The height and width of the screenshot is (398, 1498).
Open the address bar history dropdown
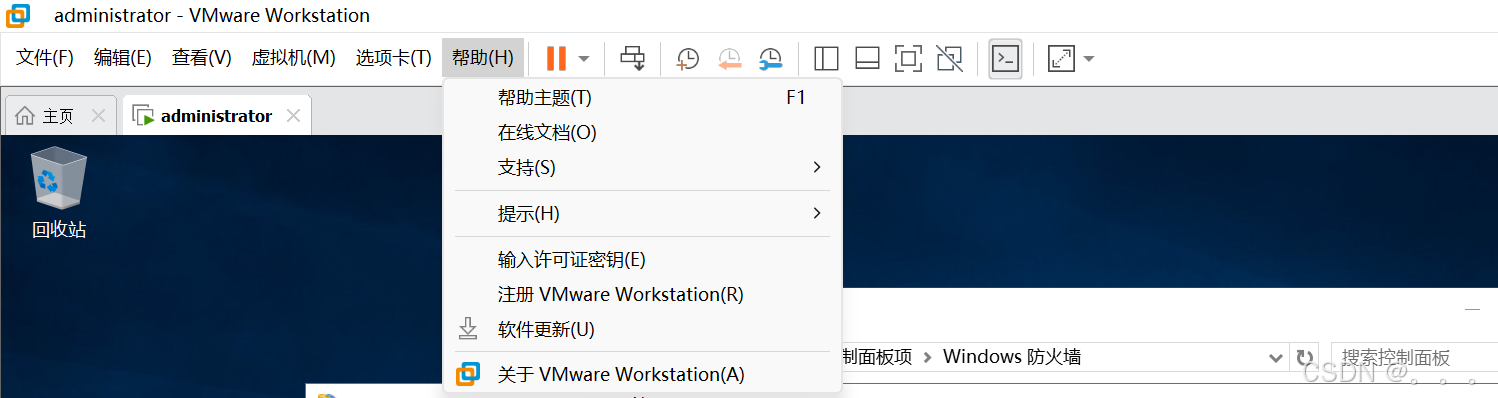pyautogui.click(x=1275, y=358)
